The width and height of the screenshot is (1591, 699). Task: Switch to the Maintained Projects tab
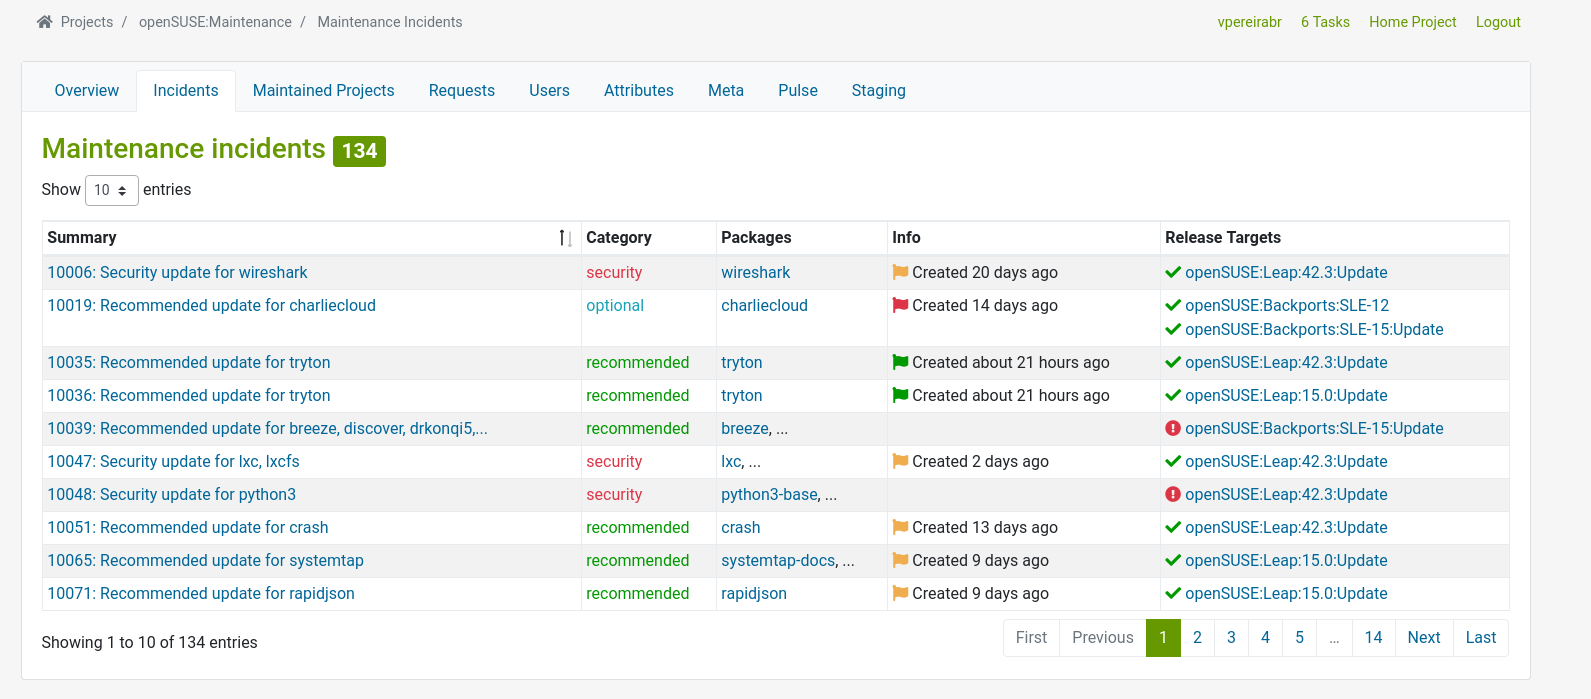pos(323,90)
